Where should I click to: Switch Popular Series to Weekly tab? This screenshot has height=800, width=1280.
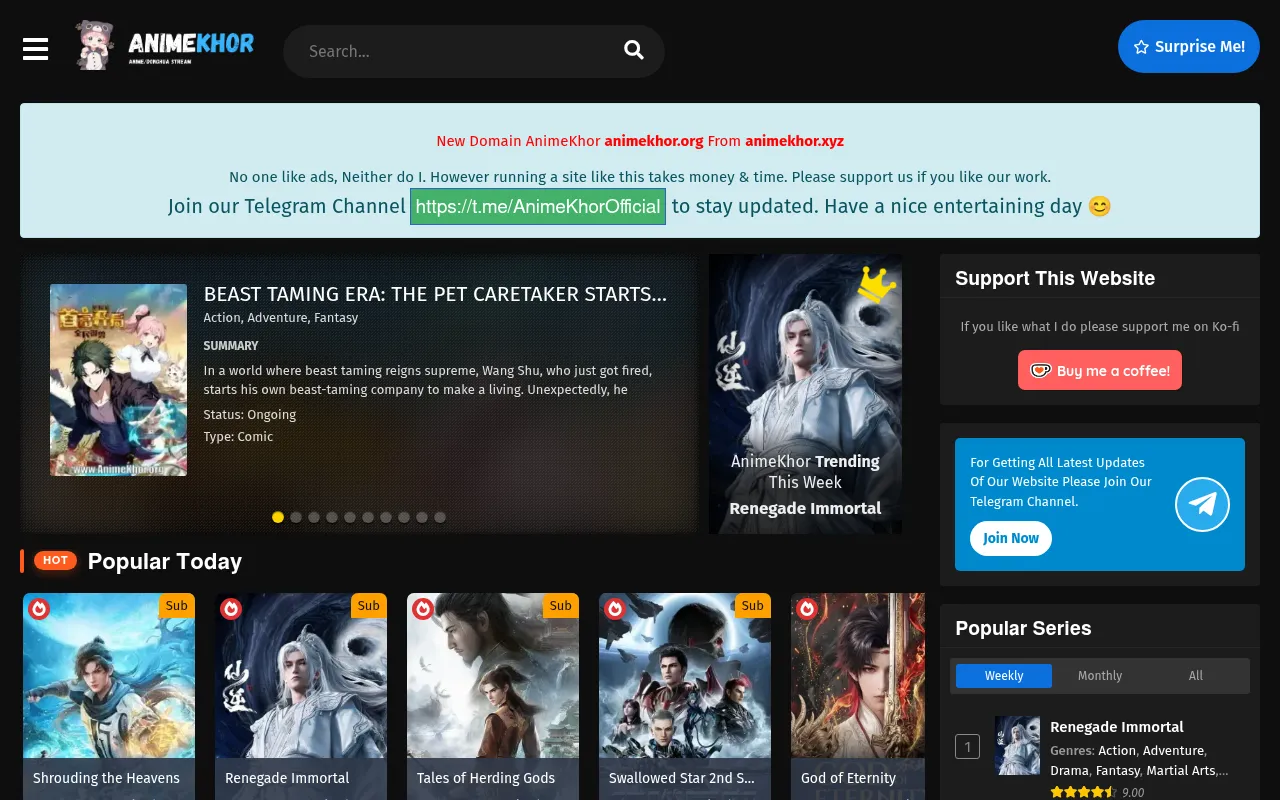(x=1004, y=676)
